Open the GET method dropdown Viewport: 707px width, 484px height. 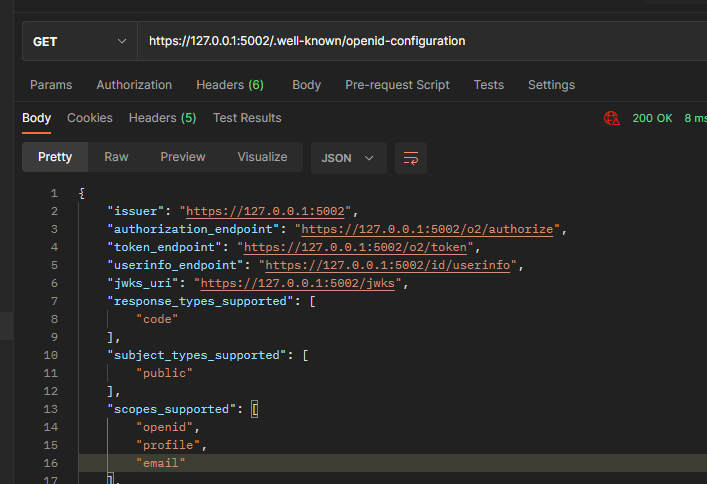coord(79,41)
